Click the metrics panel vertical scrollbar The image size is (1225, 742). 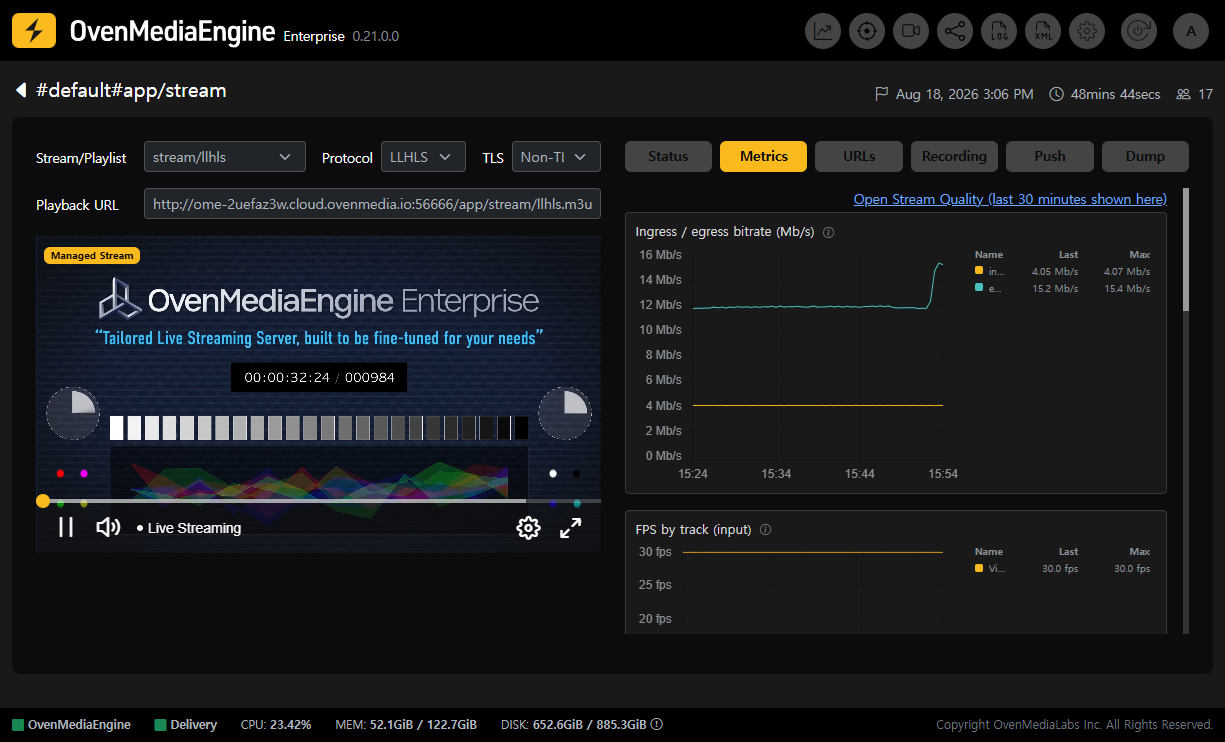point(1186,249)
